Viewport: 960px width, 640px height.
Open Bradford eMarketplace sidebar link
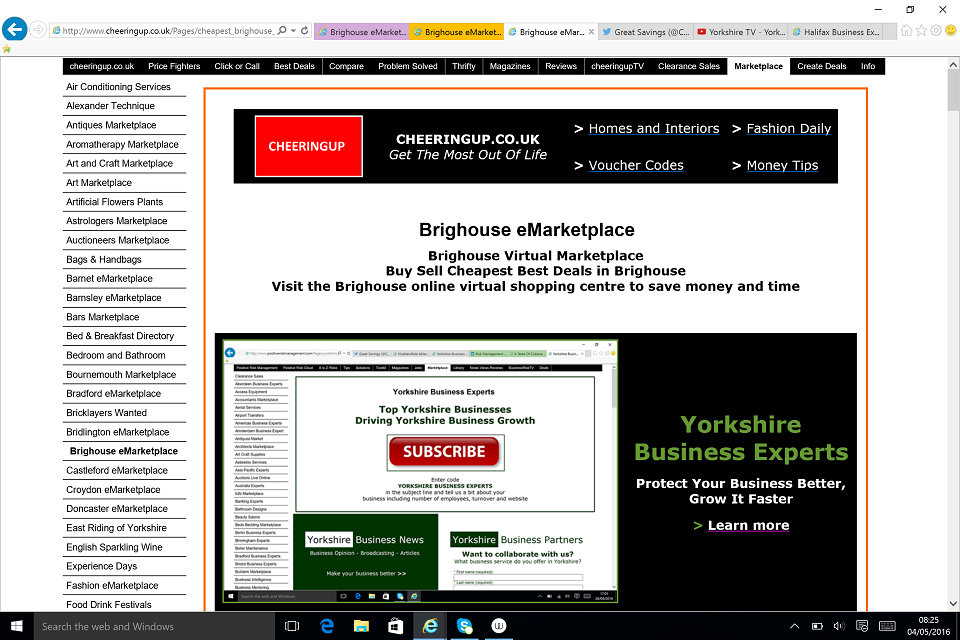[113, 394]
